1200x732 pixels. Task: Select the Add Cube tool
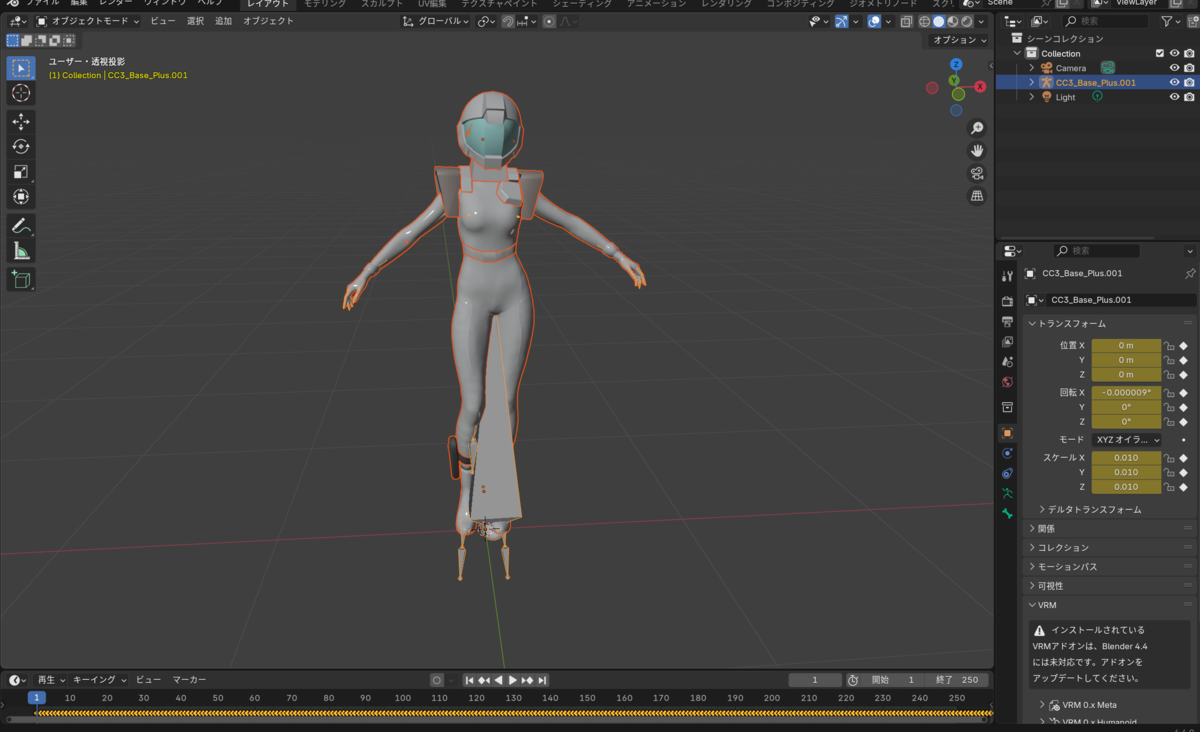21,279
